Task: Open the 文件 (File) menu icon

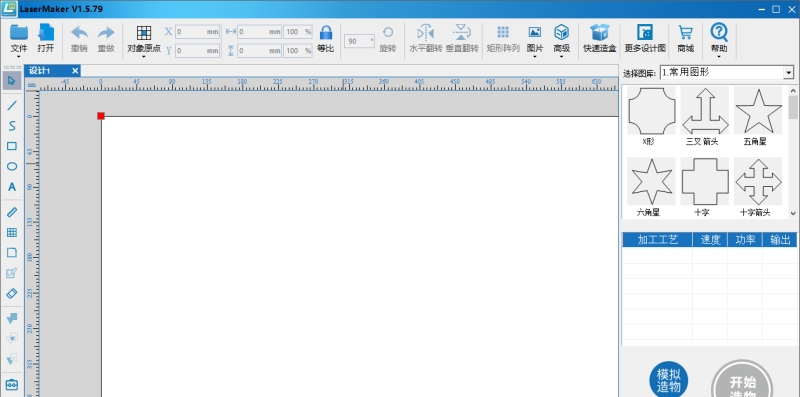Action: [19, 33]
